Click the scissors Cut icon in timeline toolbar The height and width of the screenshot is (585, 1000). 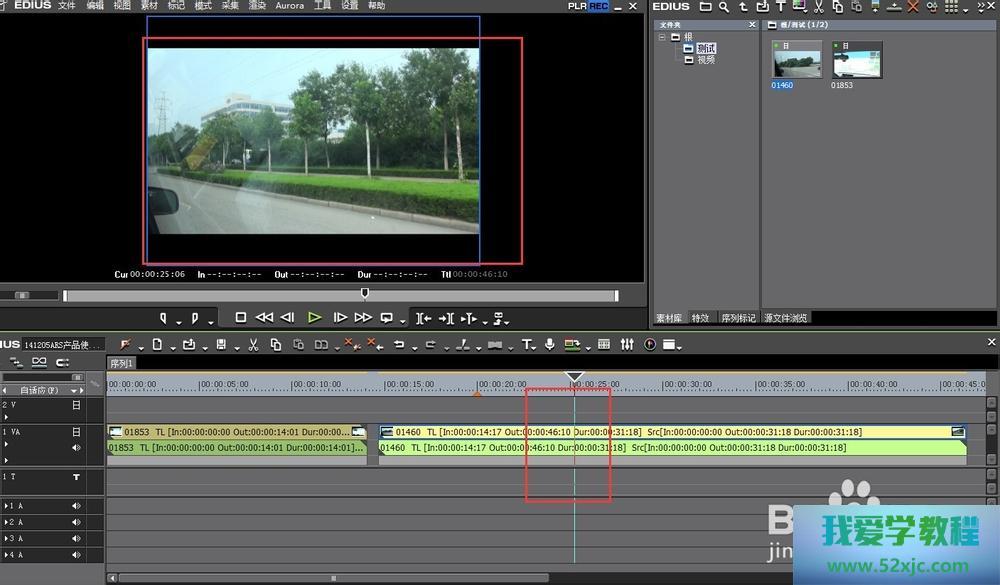253,345
